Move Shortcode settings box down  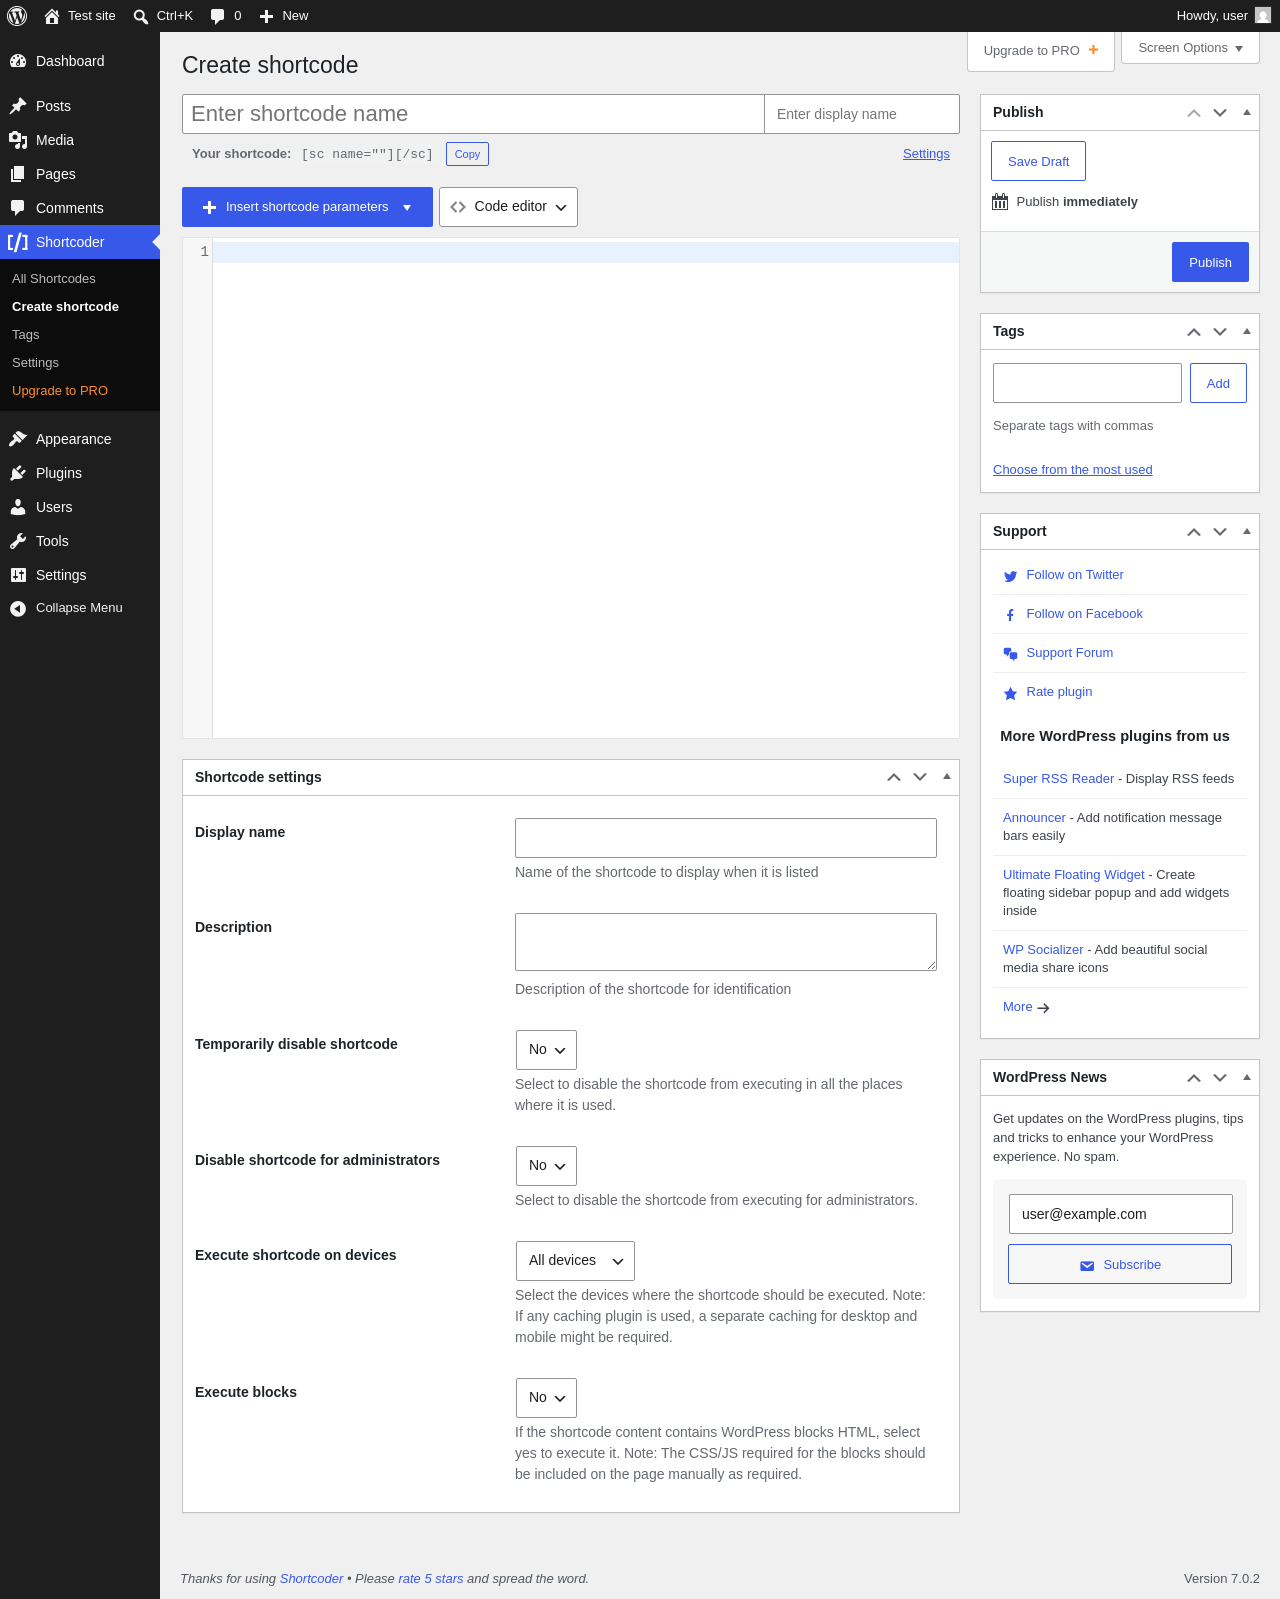pyautogui.click(x=920, y=777)
